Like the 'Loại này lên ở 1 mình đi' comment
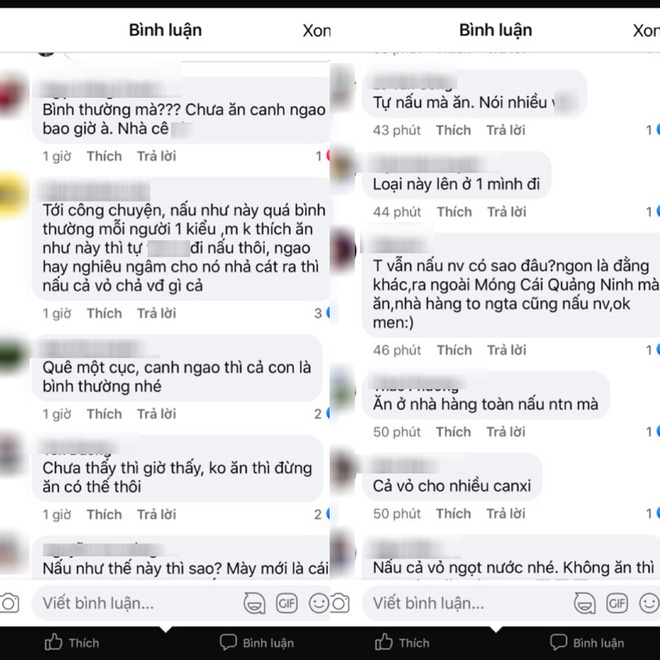This screenshot has width=660, height=660. pos(454,212)
